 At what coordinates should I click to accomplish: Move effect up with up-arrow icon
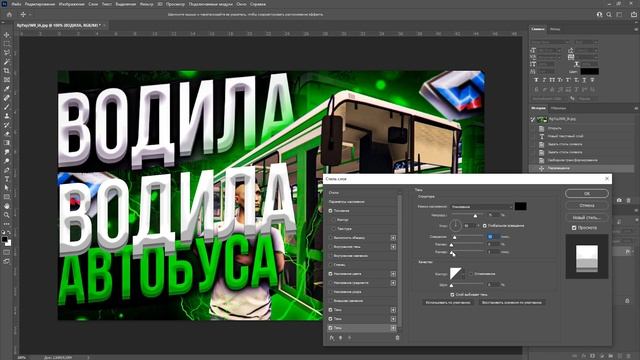click(340, 338)
